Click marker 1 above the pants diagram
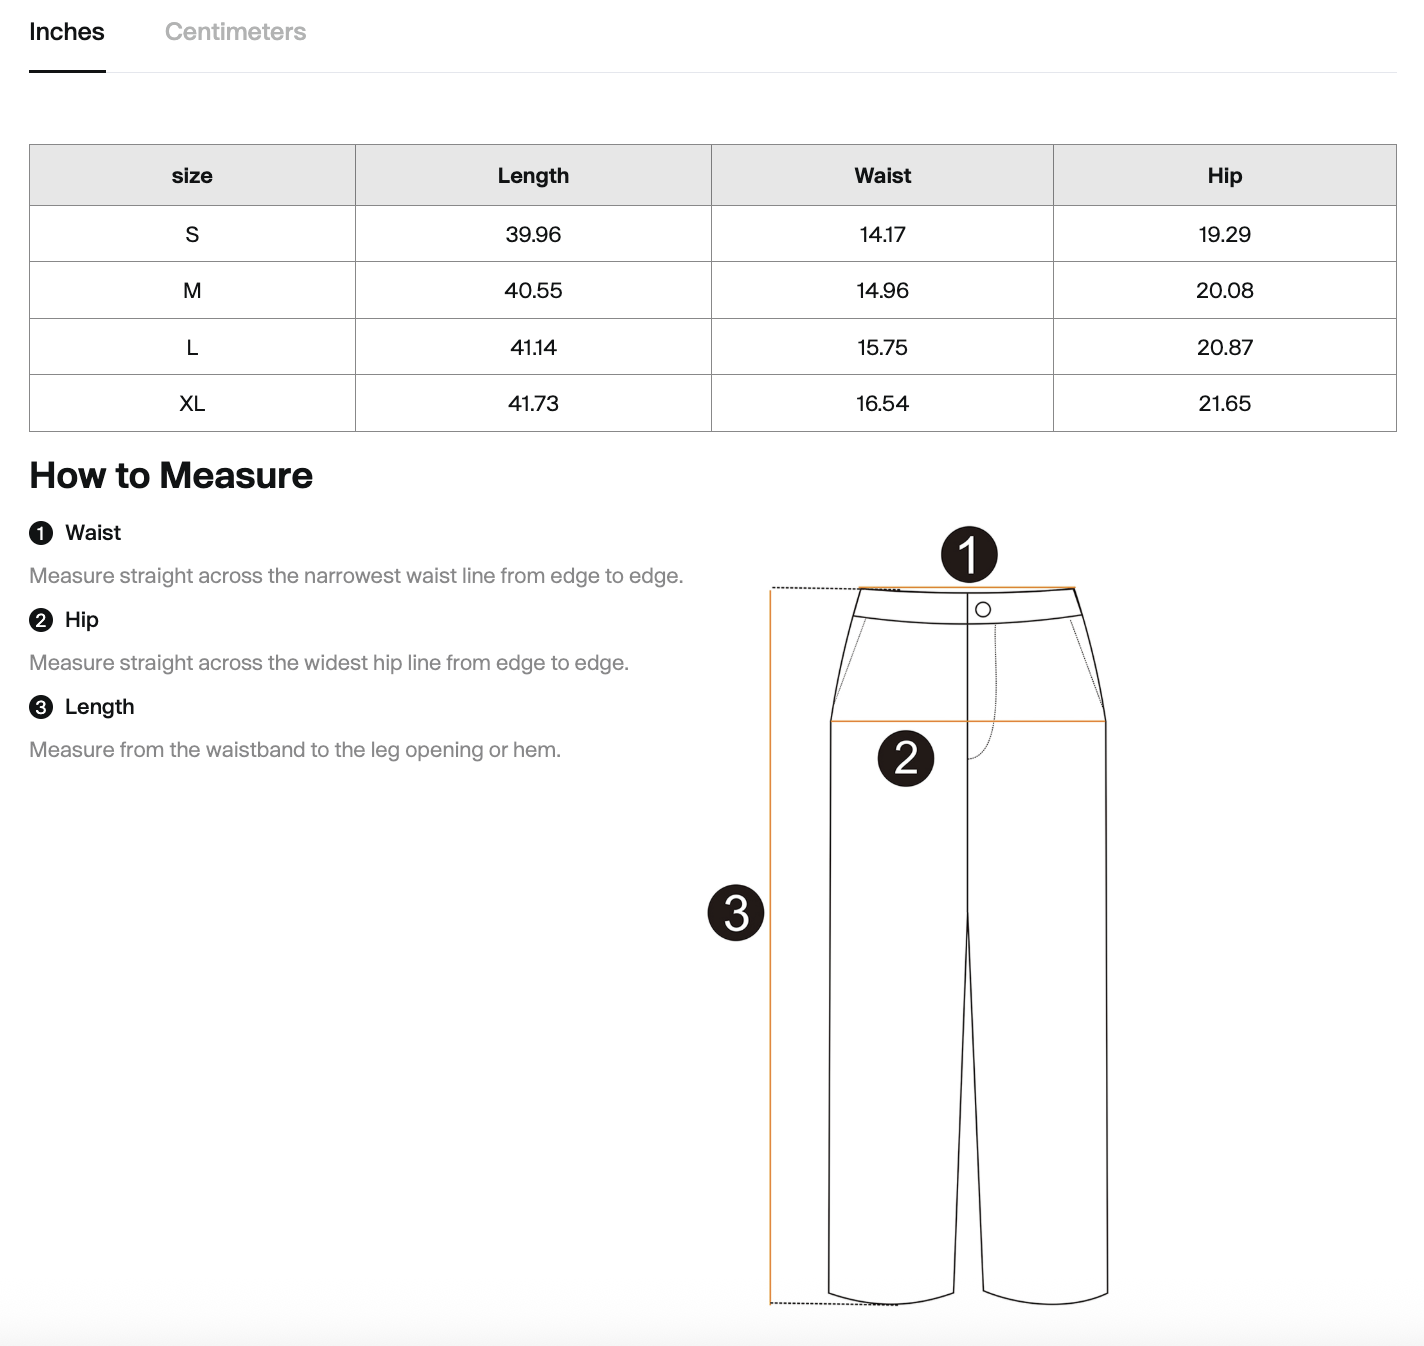This screenshot has height=1346, width=1424. (x=969, y=554)
